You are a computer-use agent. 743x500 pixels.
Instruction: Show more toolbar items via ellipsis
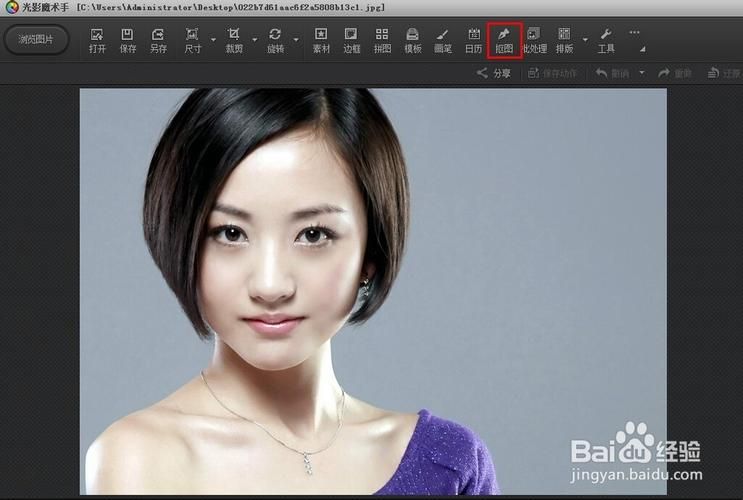(634, 33)
